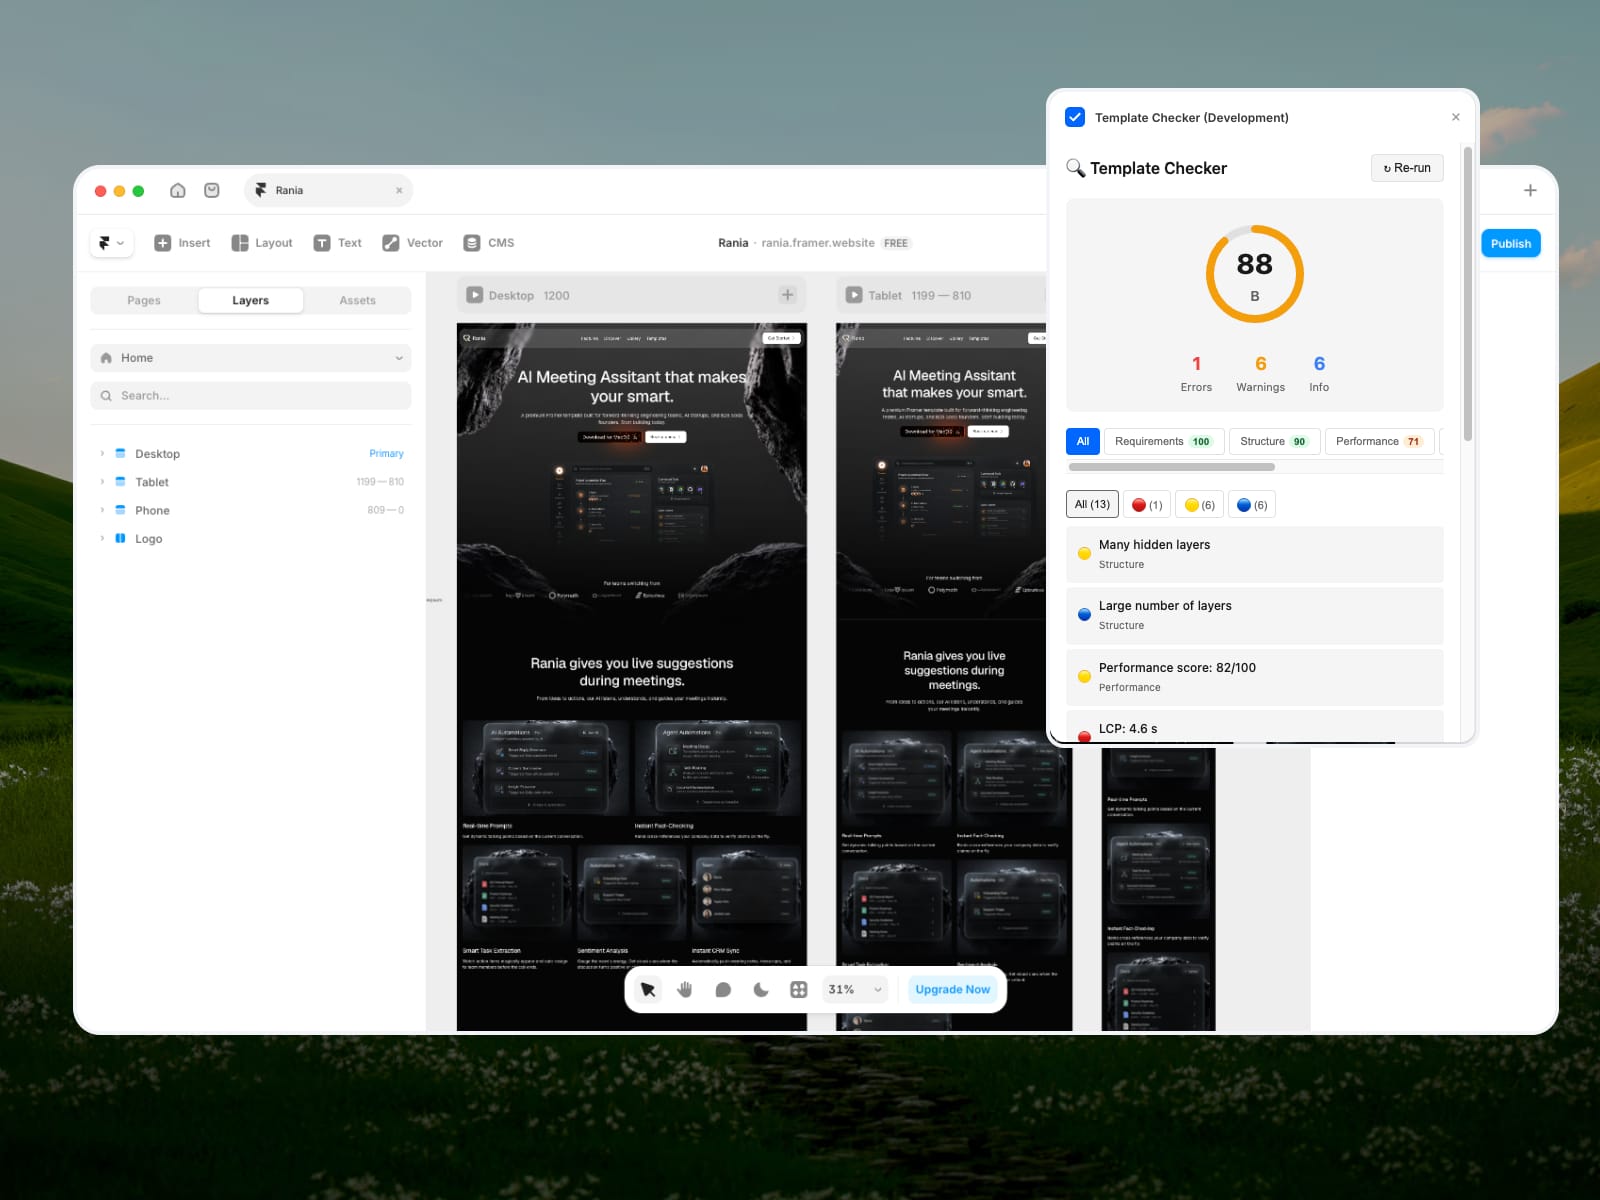Open the Layout tool

(262, 243)
